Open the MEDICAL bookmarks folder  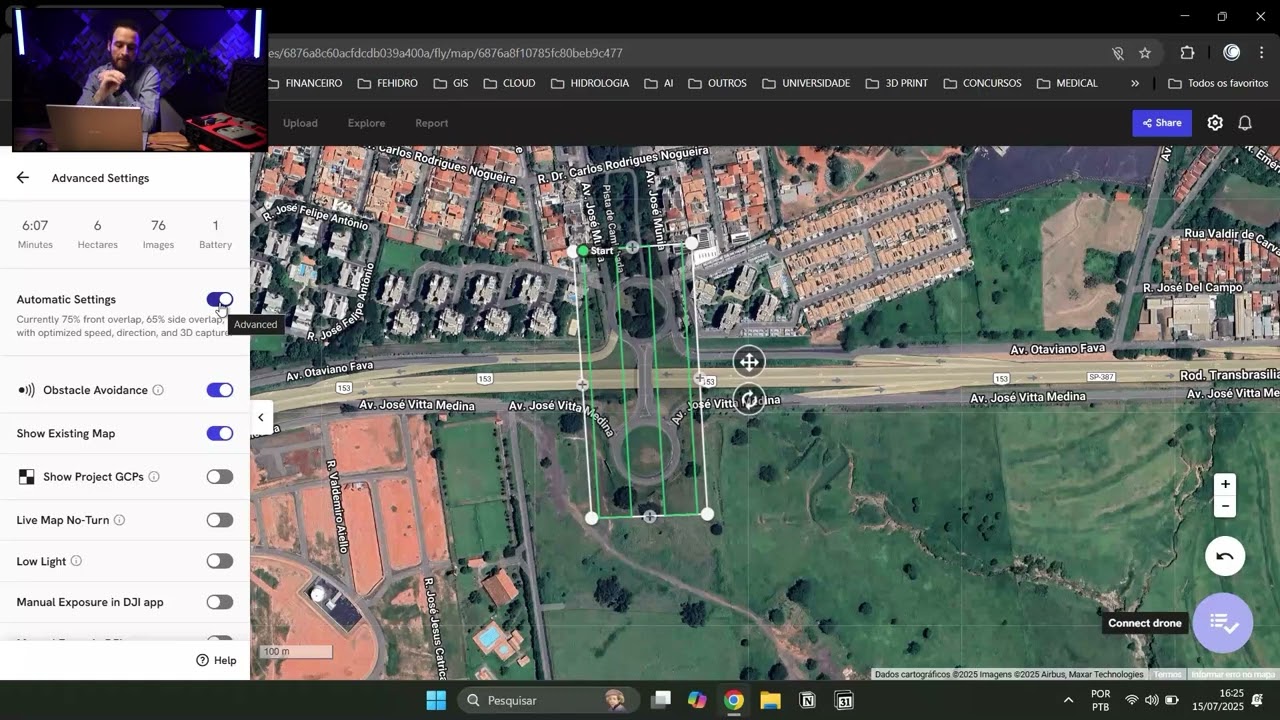(1067, 83)
